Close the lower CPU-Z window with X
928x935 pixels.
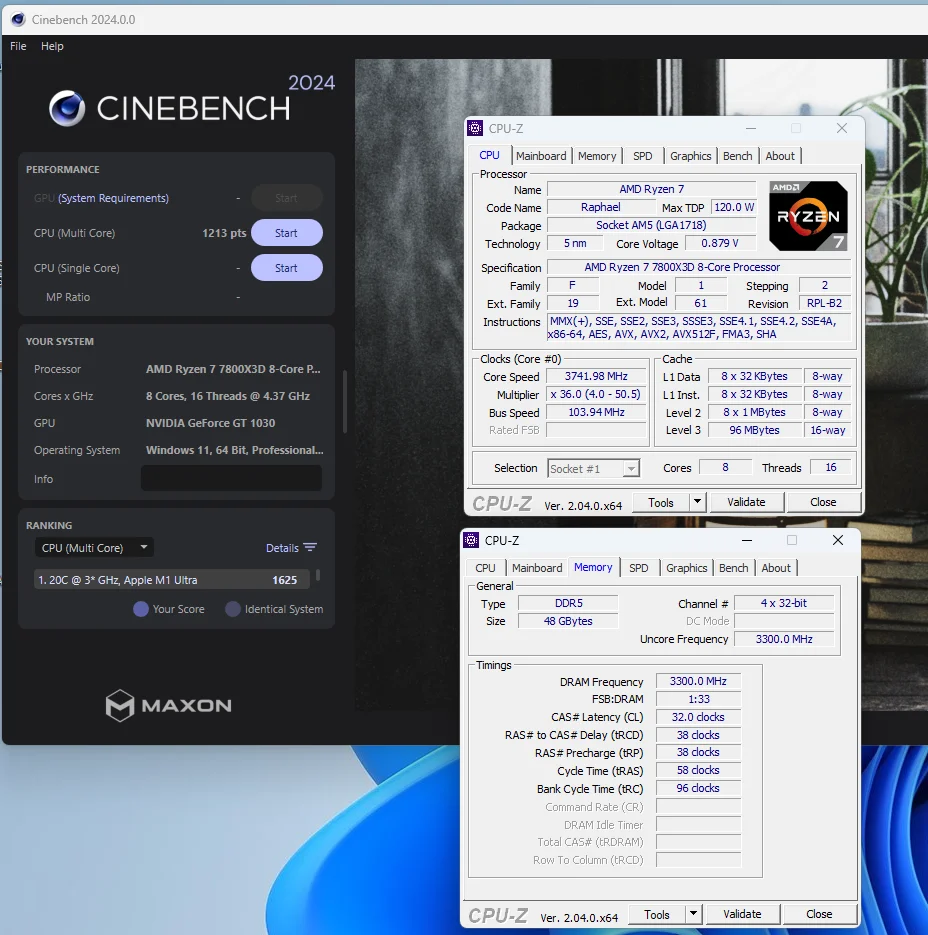click(x=837, y=540)
